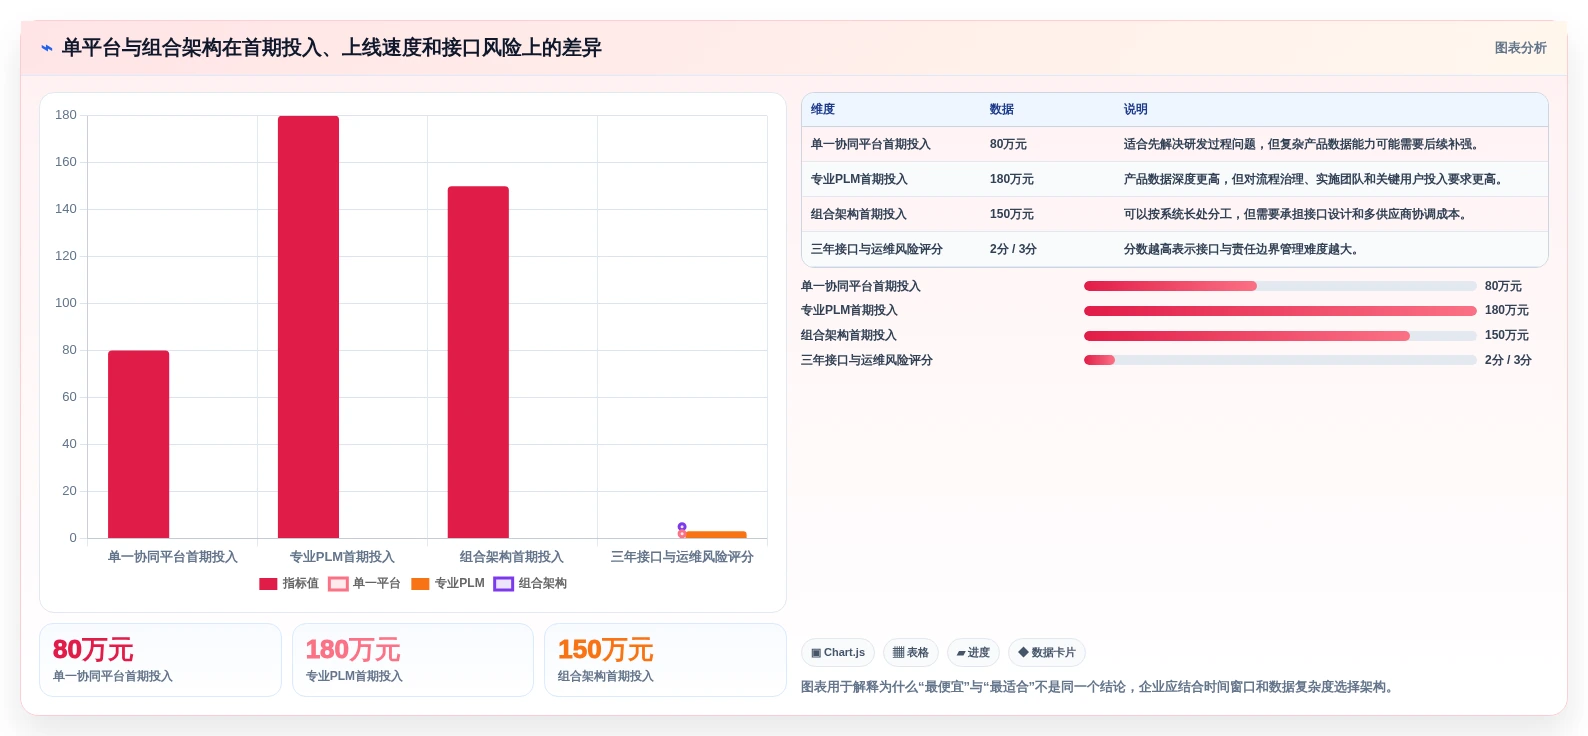
Task: Select the 进度 tag
Action: click(x=973, y=653)
